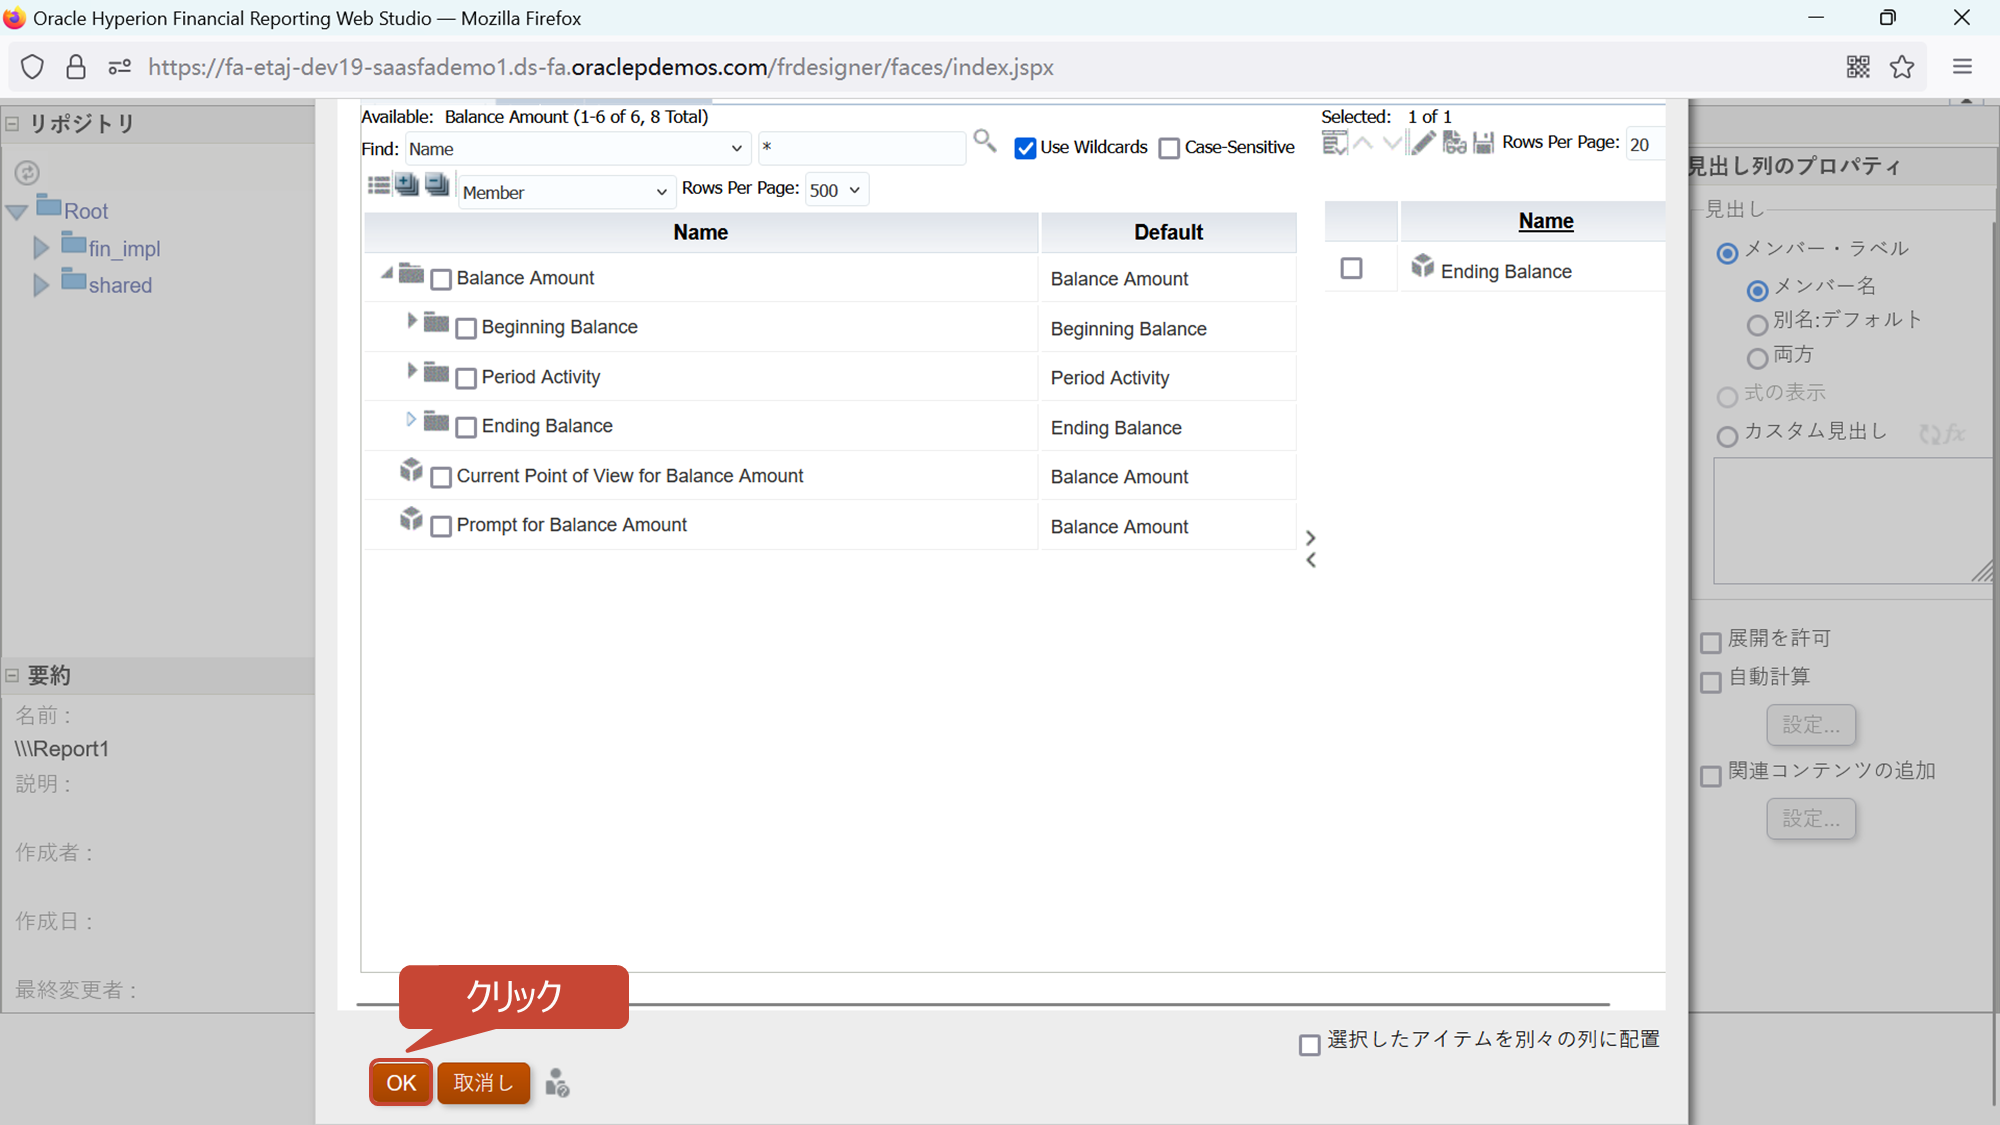Viewport: 2000px width, 1125px height.
Task: Click the collapse all rows icon
Action: [x=437, y=185]
